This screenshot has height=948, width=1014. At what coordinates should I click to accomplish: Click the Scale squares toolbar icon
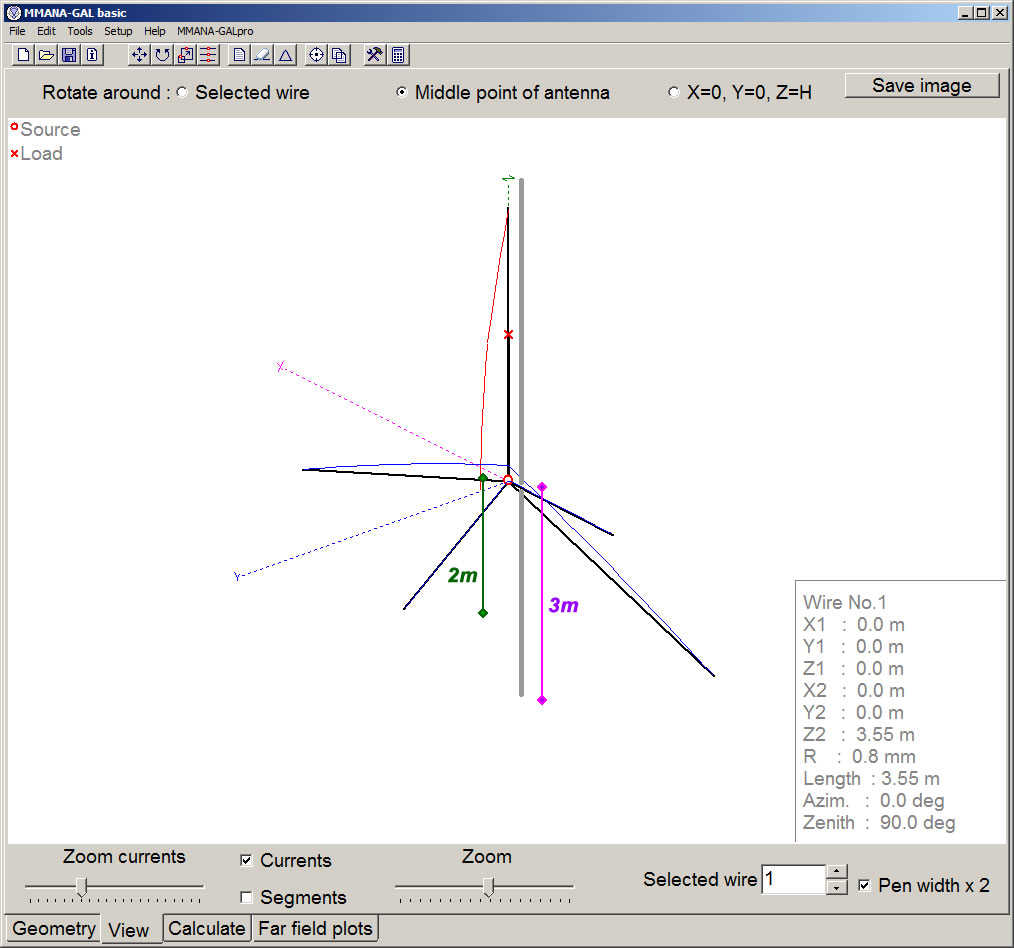click(x=186, y=55)
